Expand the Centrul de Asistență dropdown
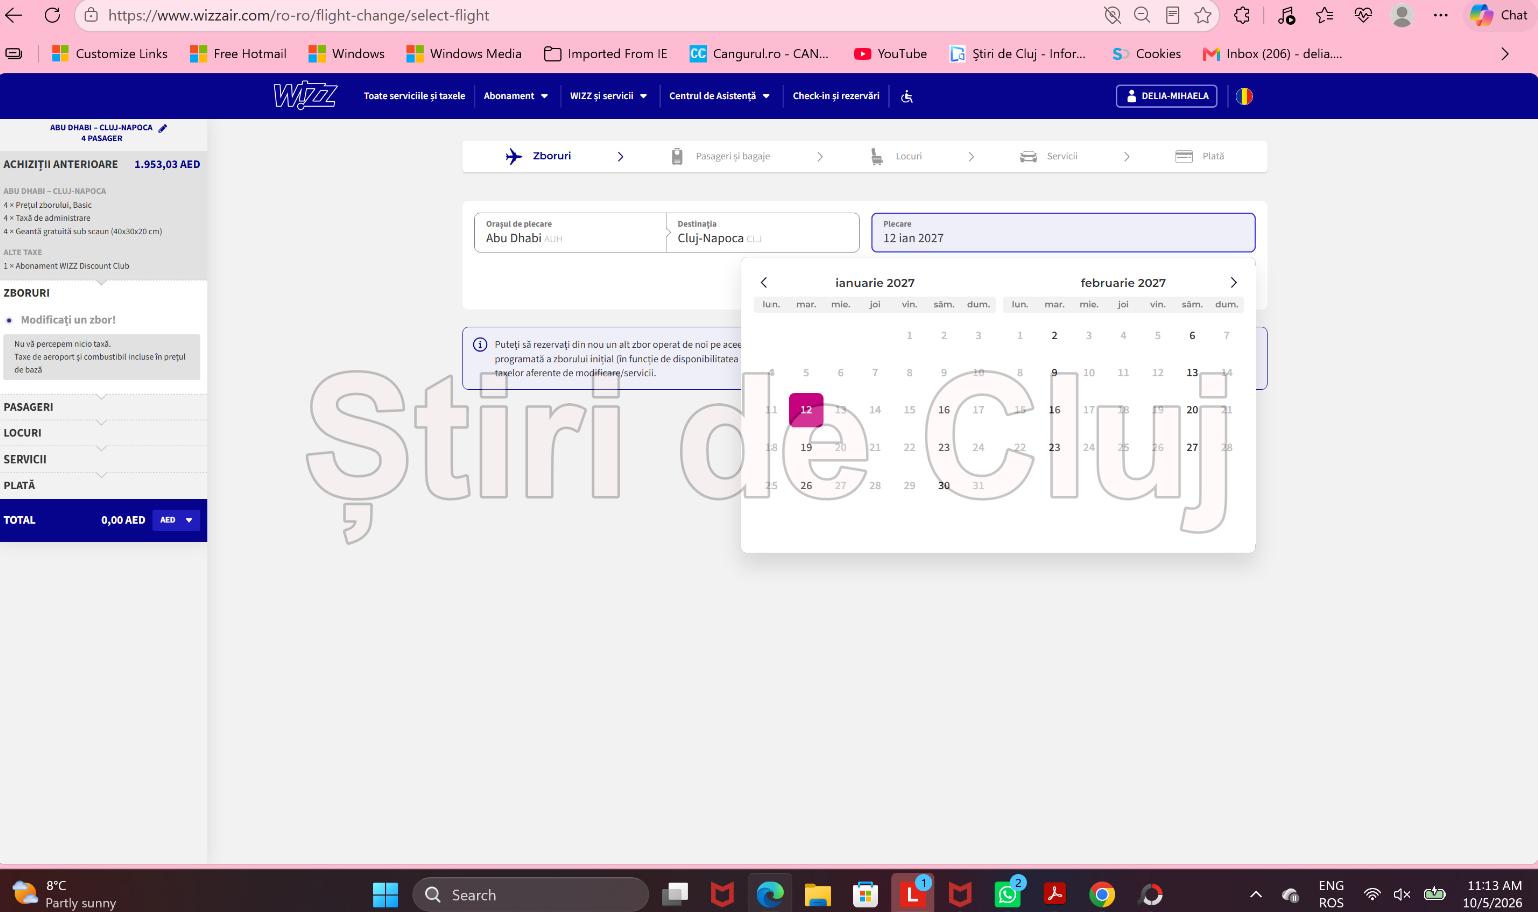The height and width of the screenshot is (912, 1538). 720,96
